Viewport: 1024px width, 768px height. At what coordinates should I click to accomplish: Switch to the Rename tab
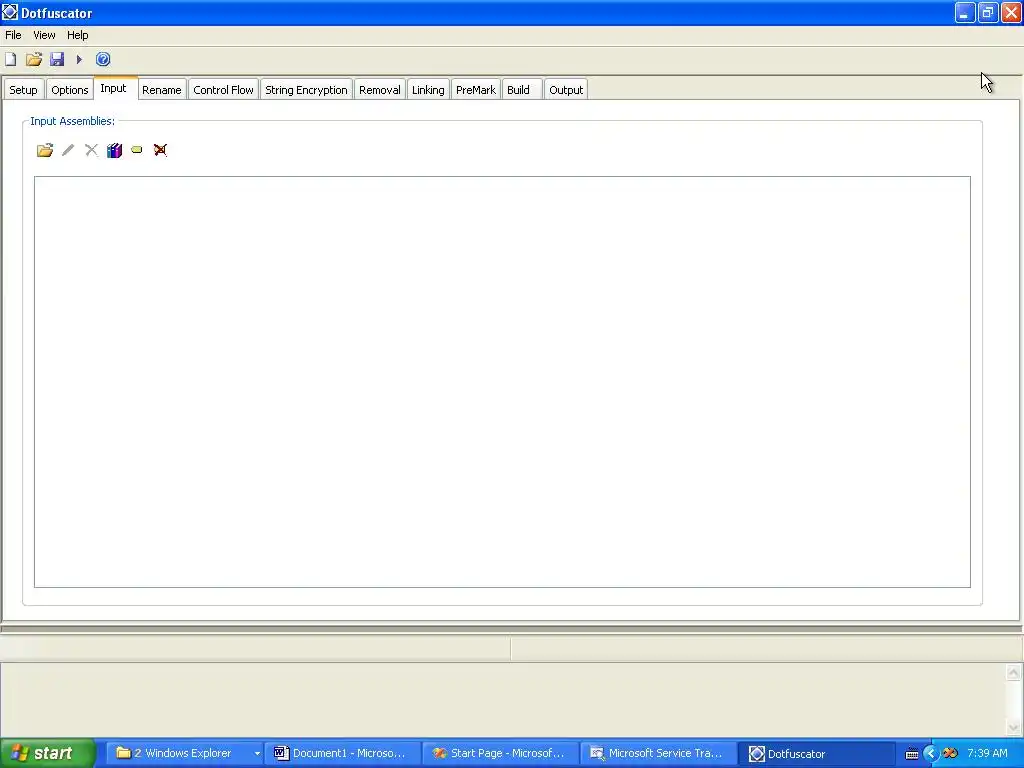point(162,90)
